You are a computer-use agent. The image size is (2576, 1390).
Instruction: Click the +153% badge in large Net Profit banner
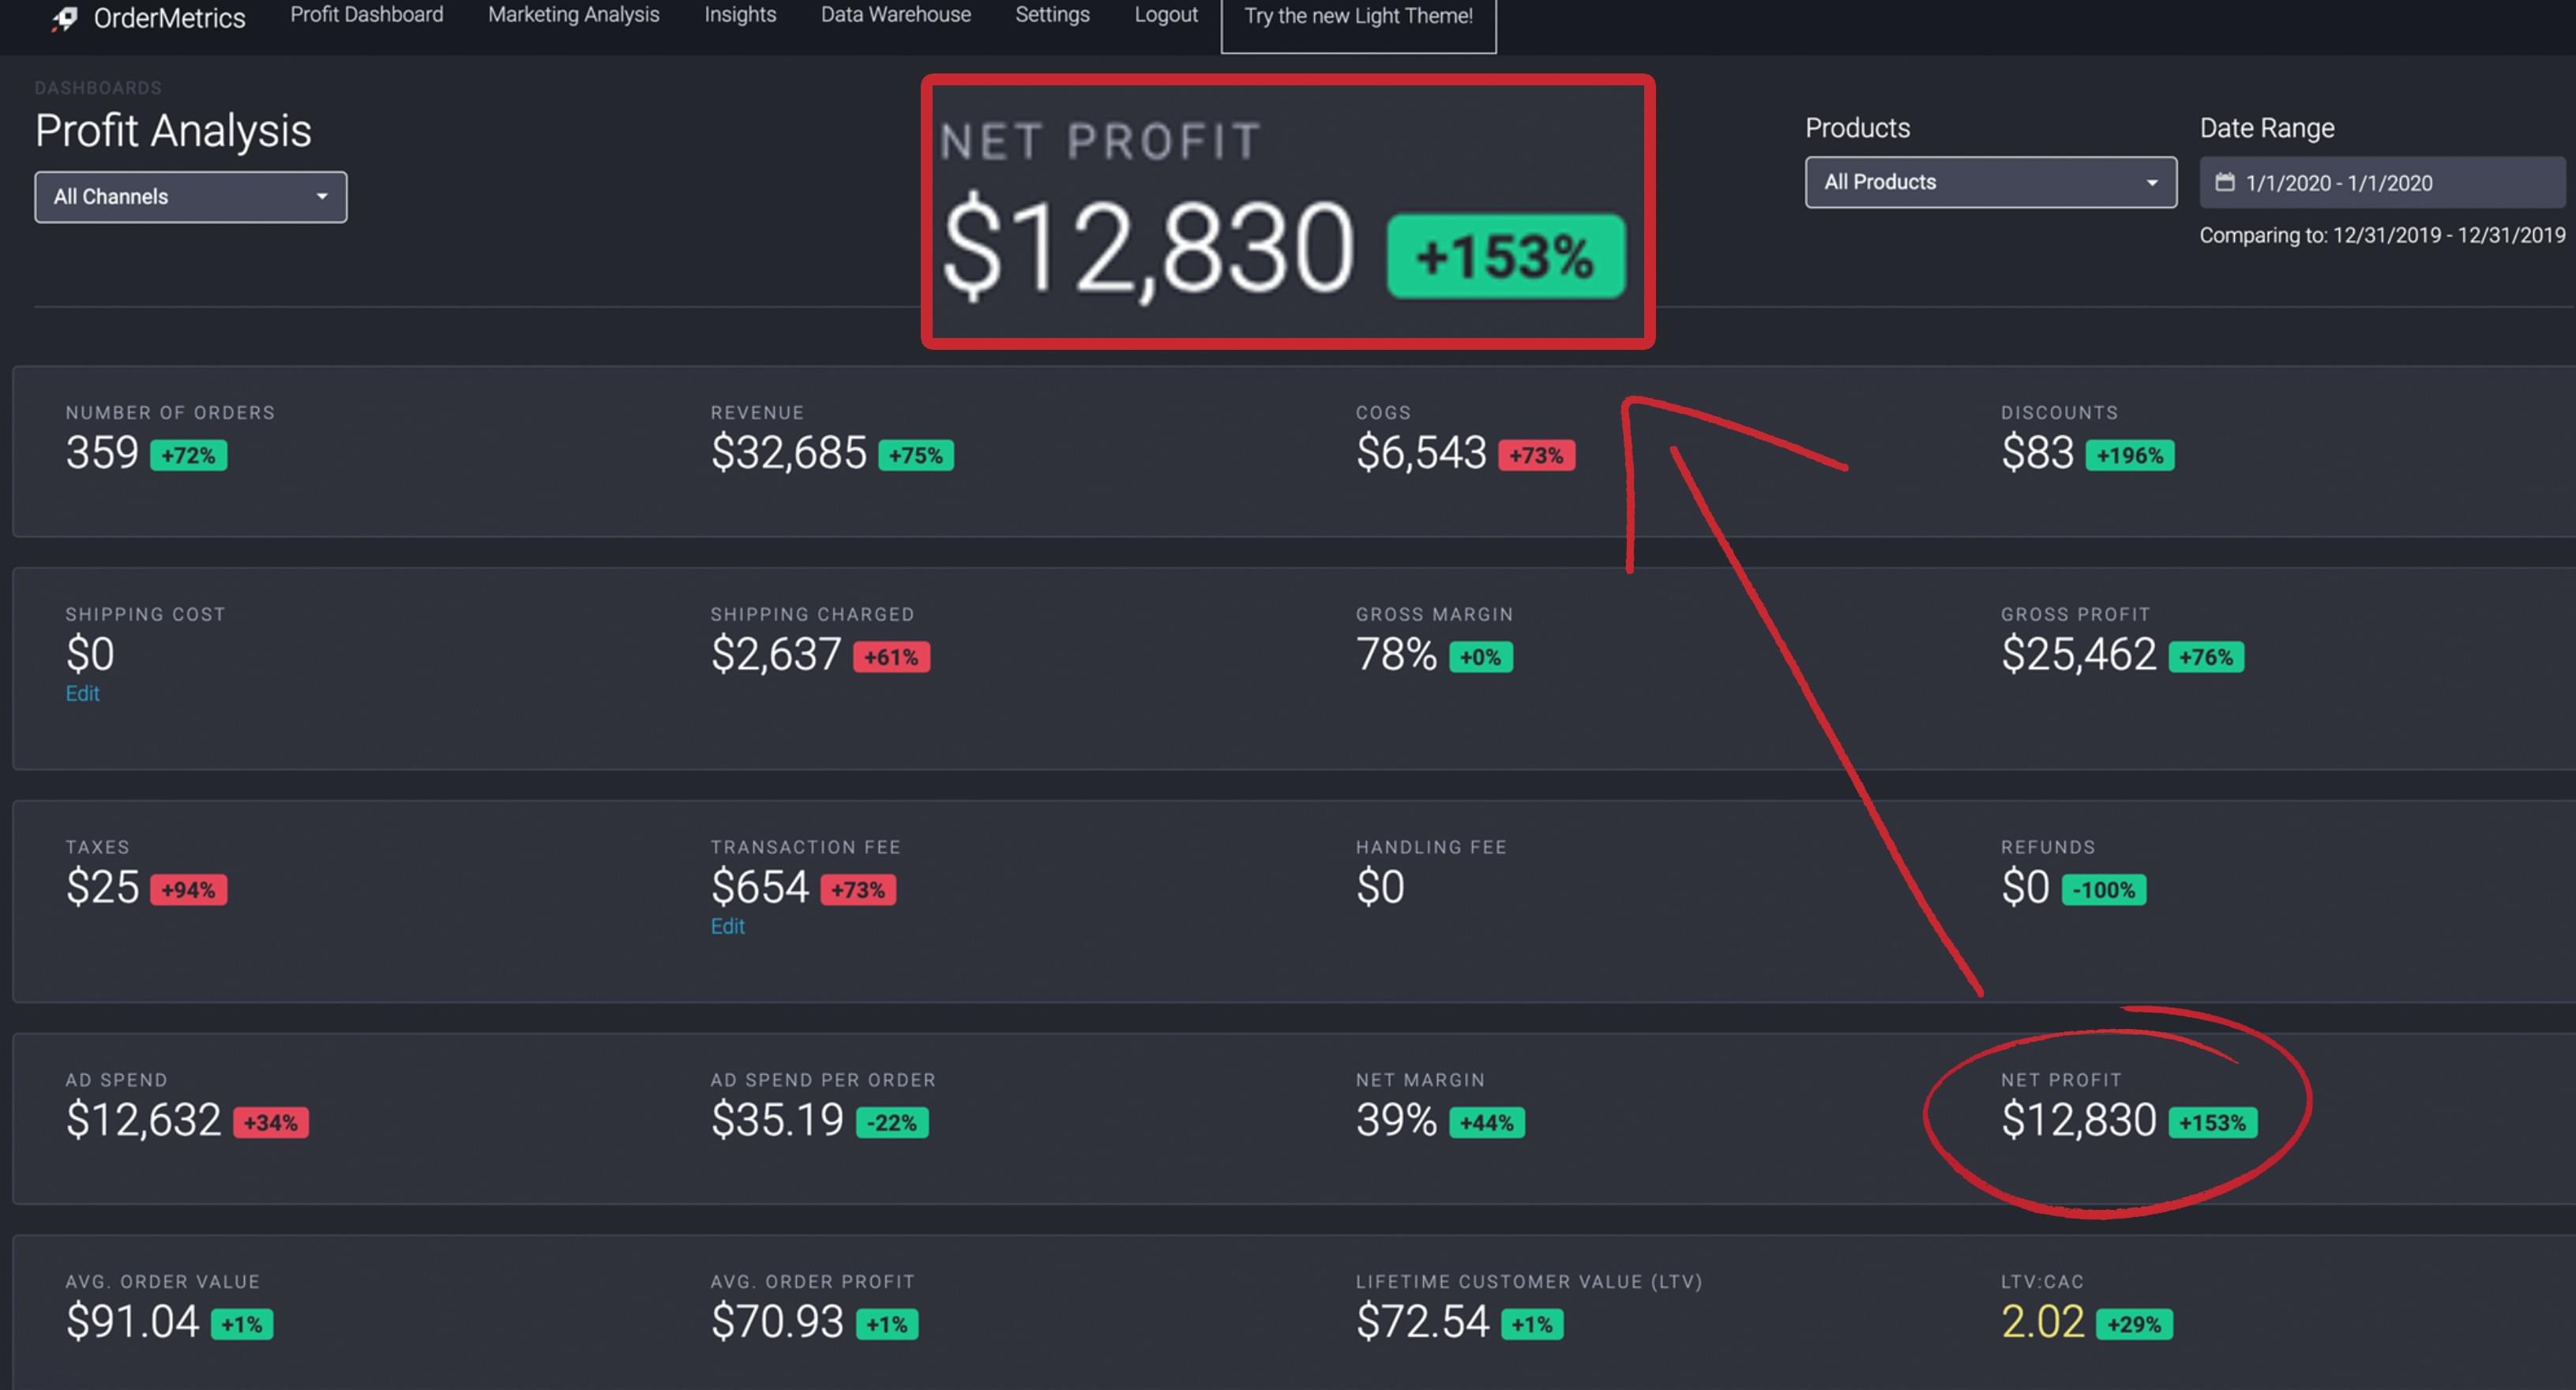[1505, 256]
